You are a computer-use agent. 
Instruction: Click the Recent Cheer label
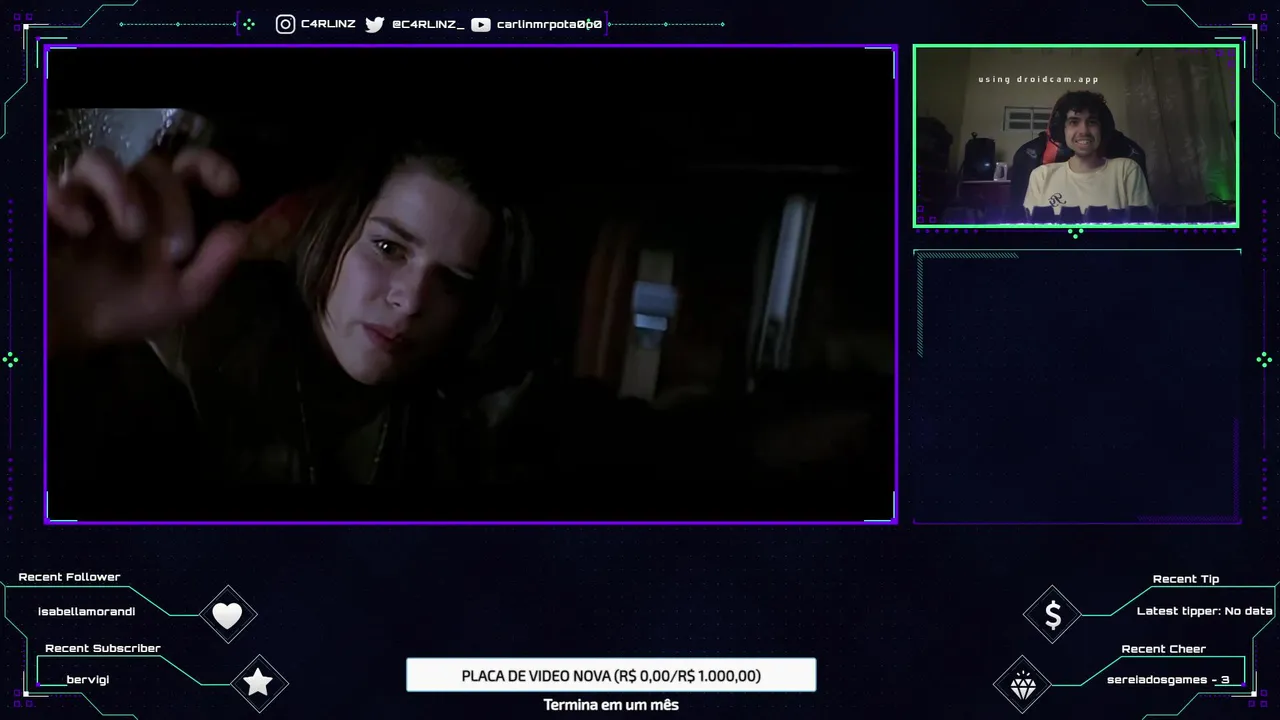coord(1163,648)
